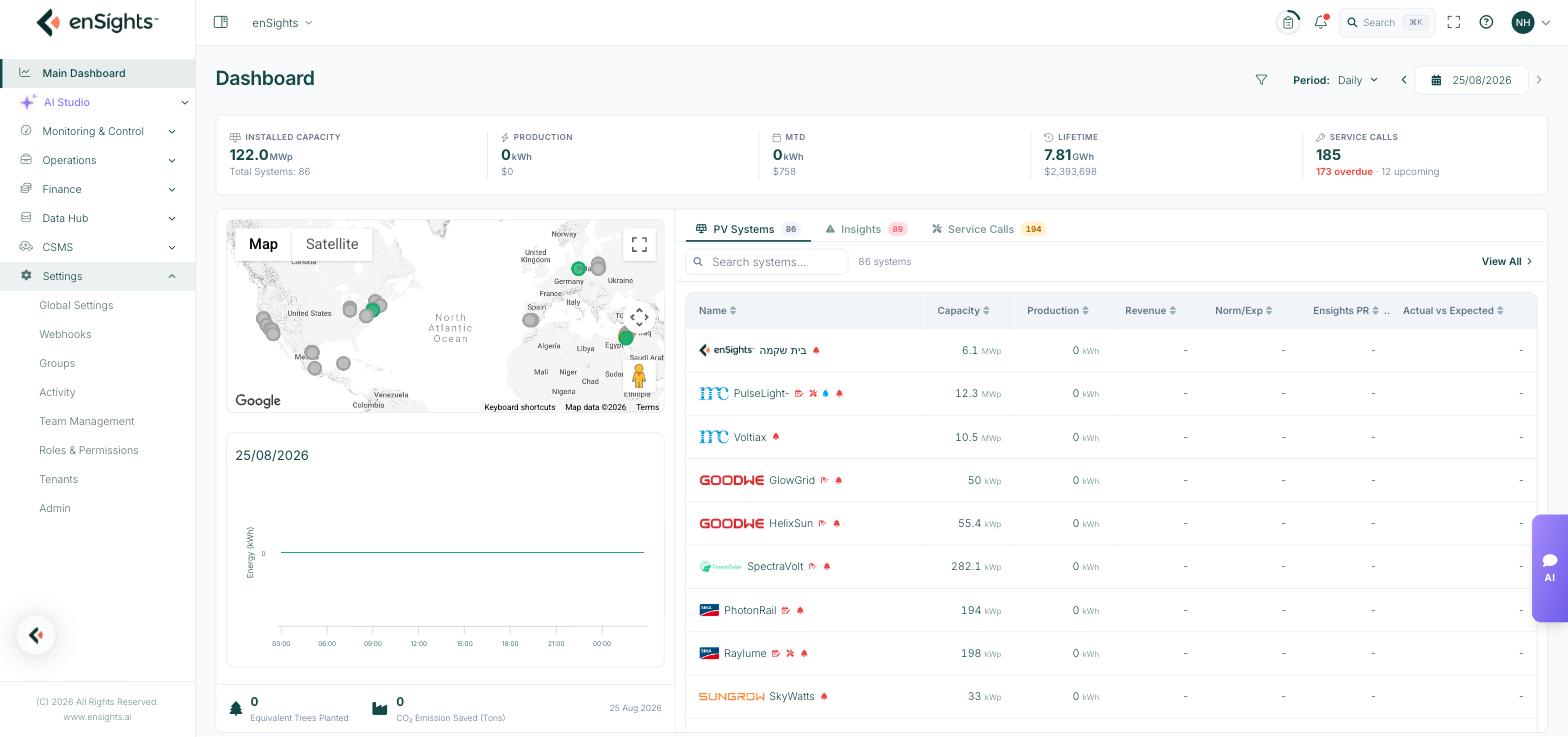Open the top bar Search box
The image size is (1568, 737).
click(x=1387, y=22)
